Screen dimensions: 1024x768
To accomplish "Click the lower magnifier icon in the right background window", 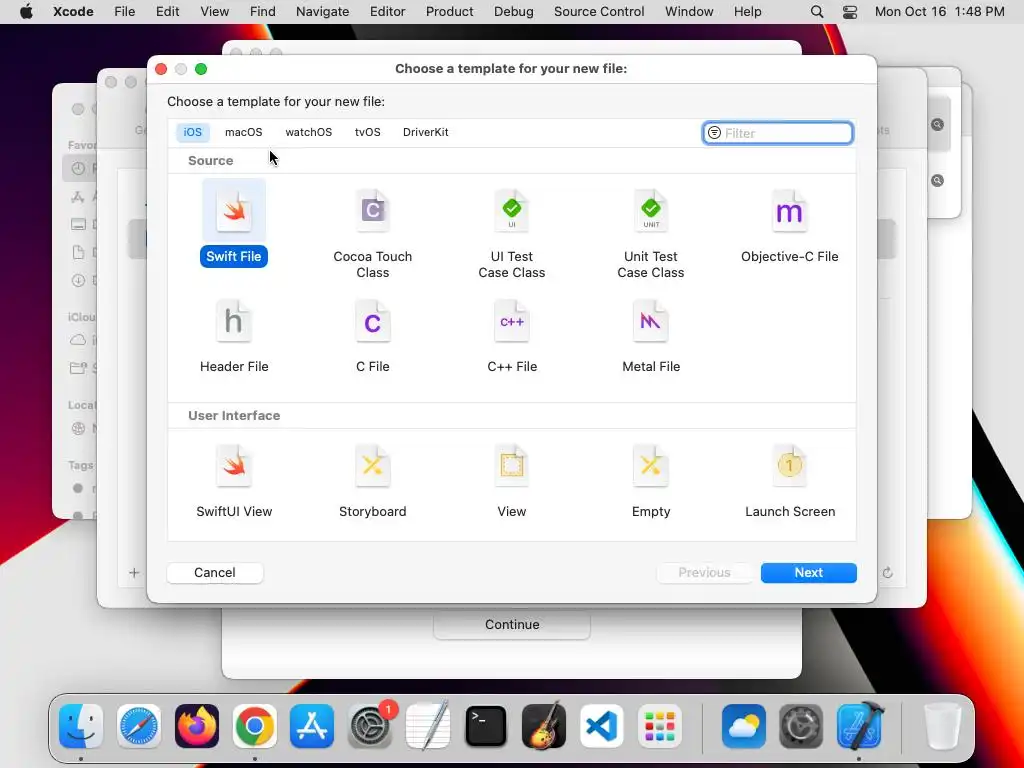I will click(x=937, y=180).
